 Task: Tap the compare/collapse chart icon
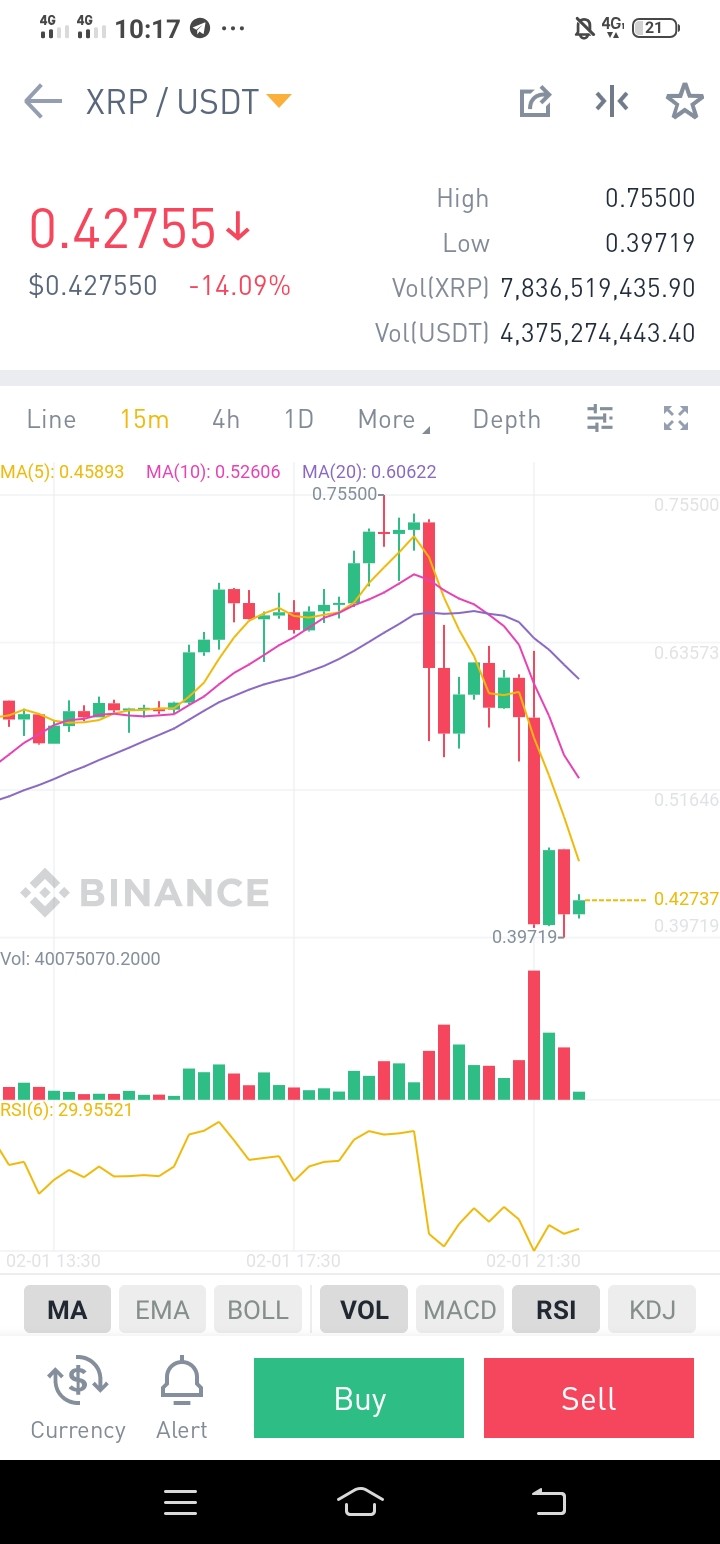(x=611, y=101)
